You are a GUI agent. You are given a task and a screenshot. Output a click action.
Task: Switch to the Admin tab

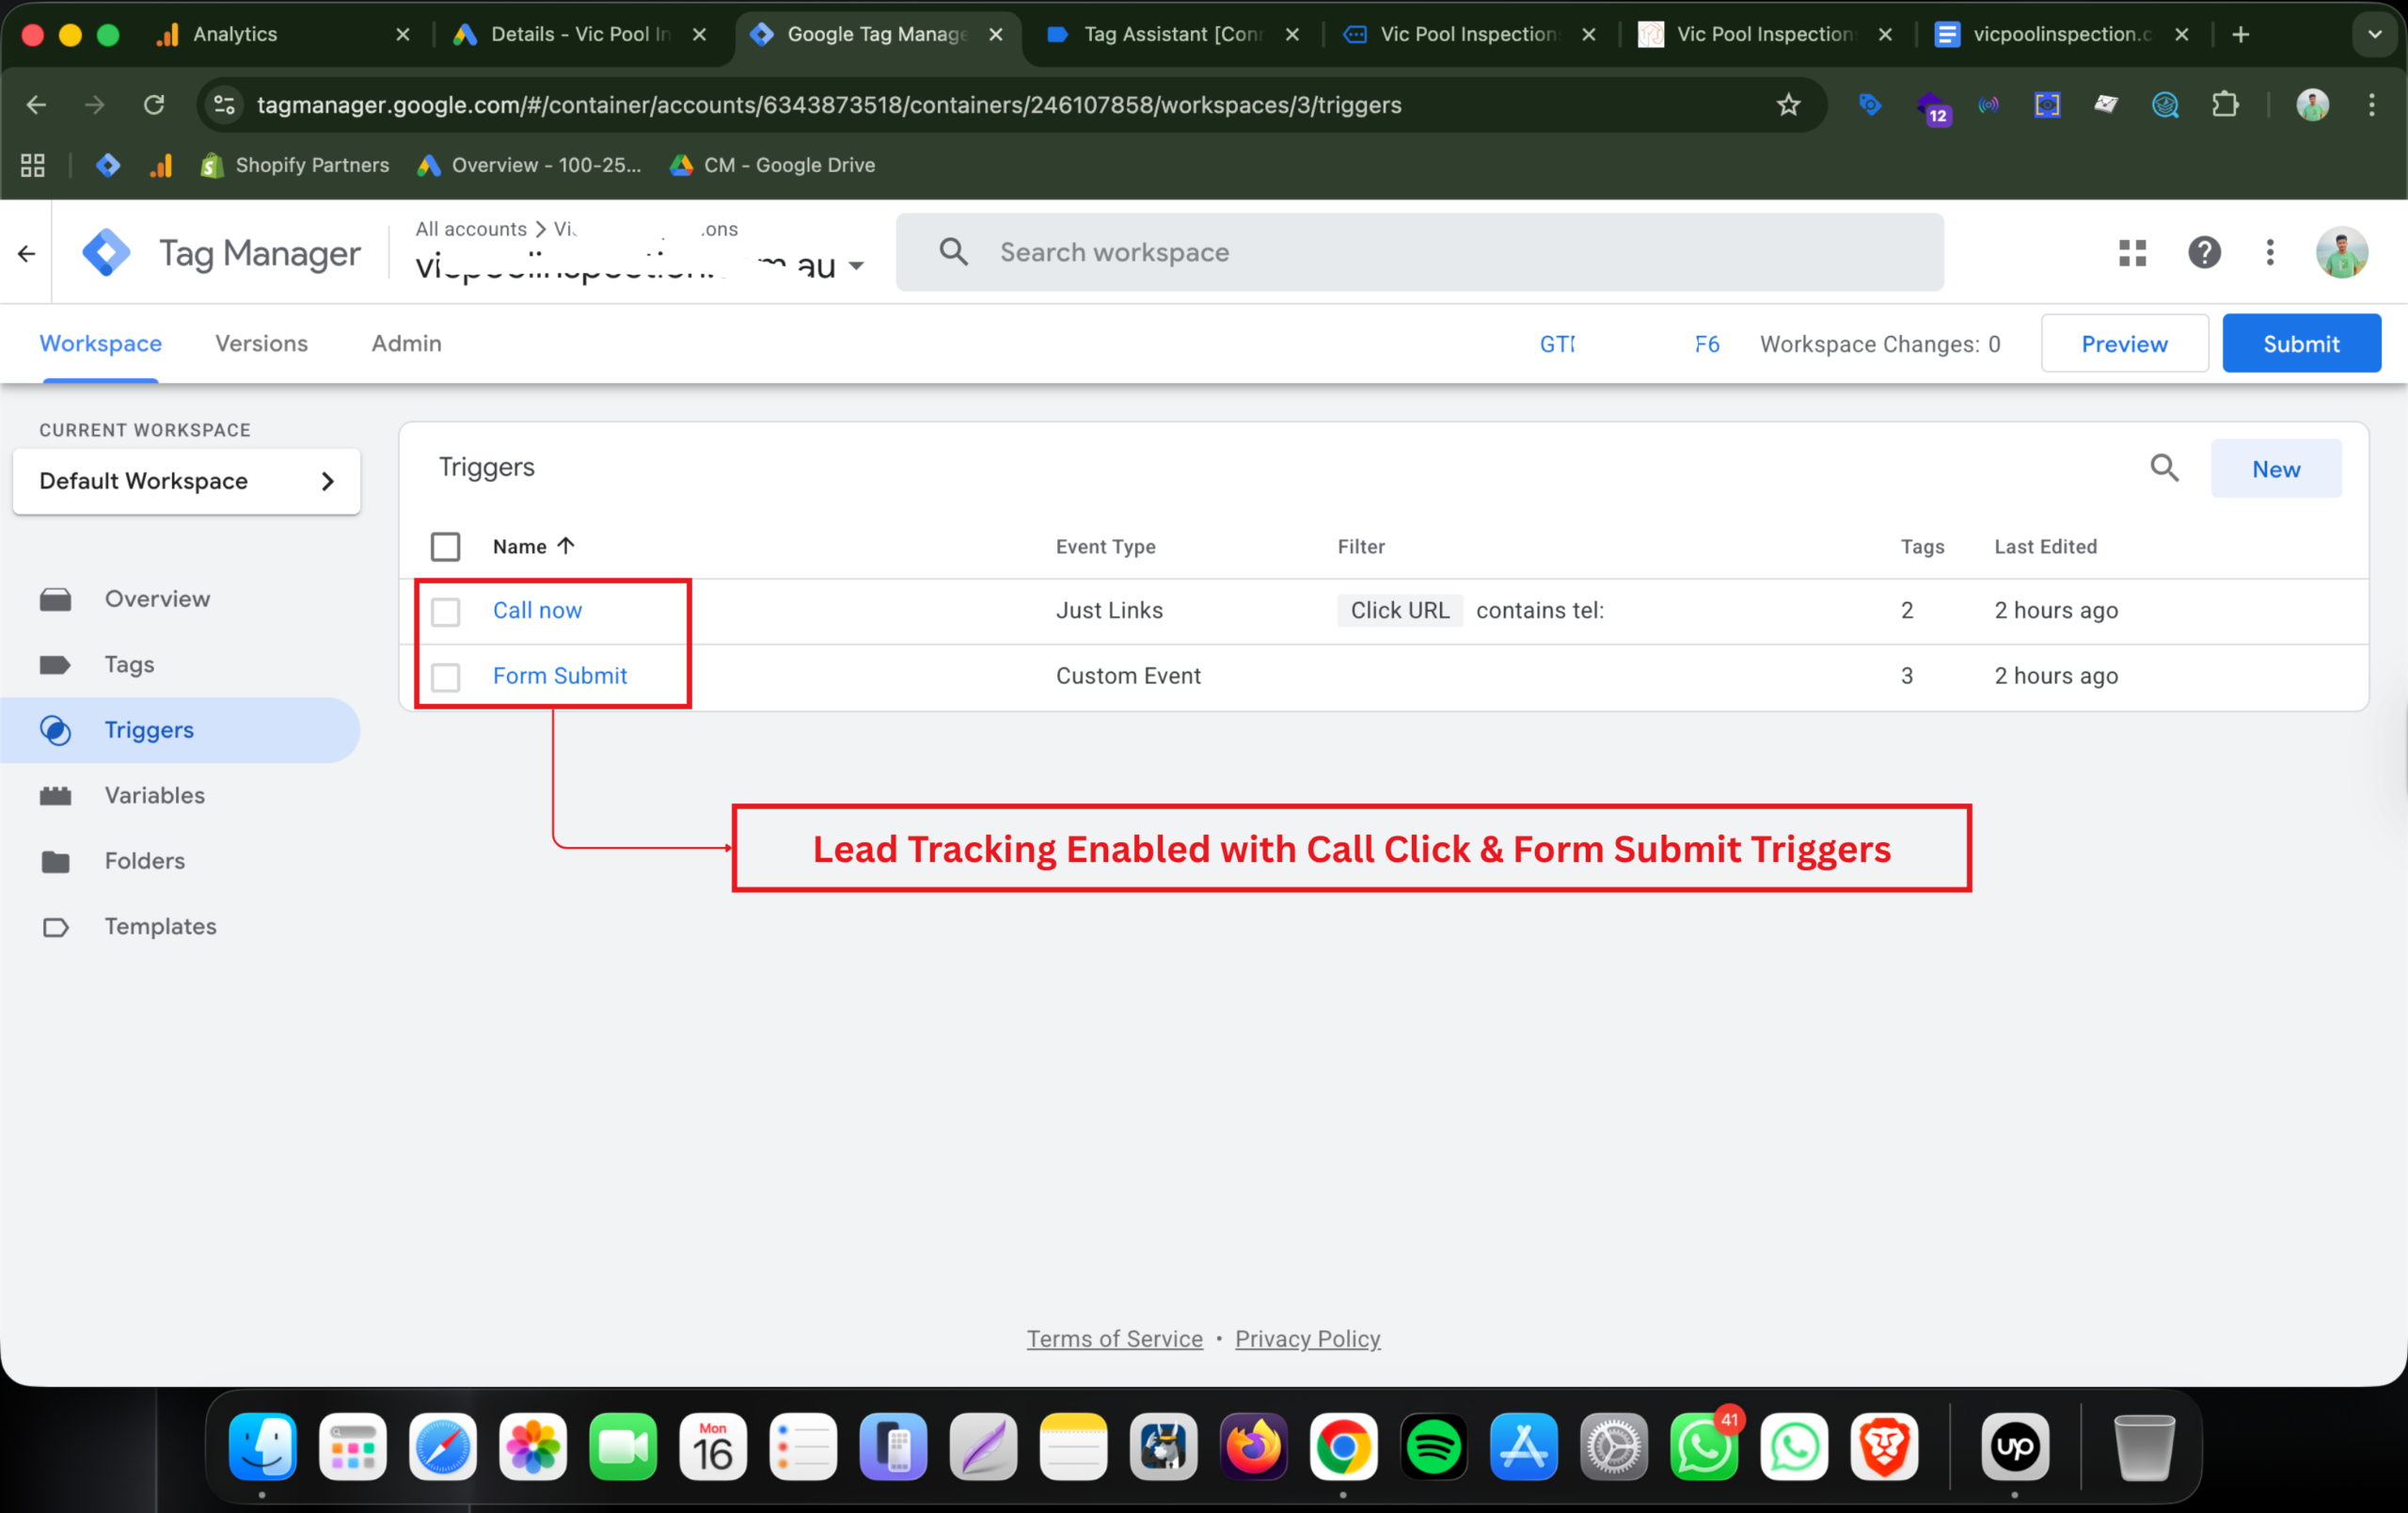coord(406,343)
